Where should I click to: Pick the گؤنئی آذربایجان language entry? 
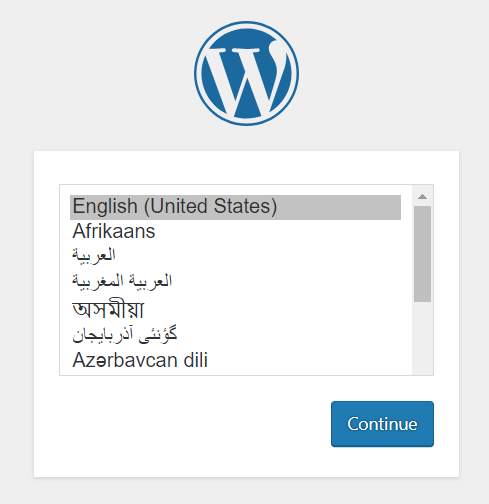coord(235,335)
